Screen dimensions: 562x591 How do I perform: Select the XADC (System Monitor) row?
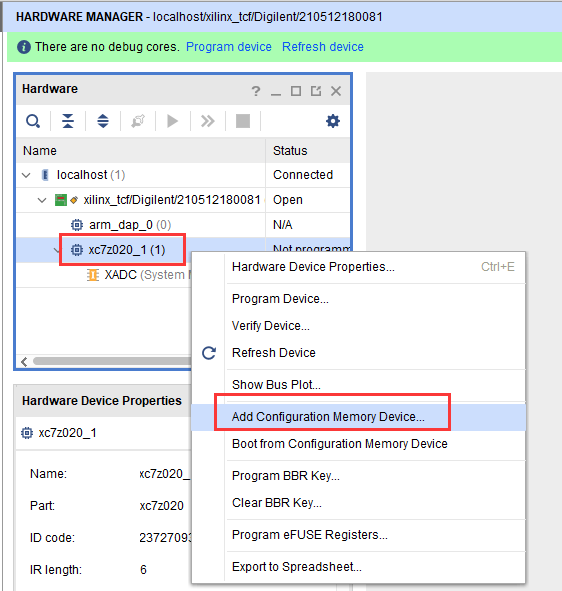click(104, 275)
